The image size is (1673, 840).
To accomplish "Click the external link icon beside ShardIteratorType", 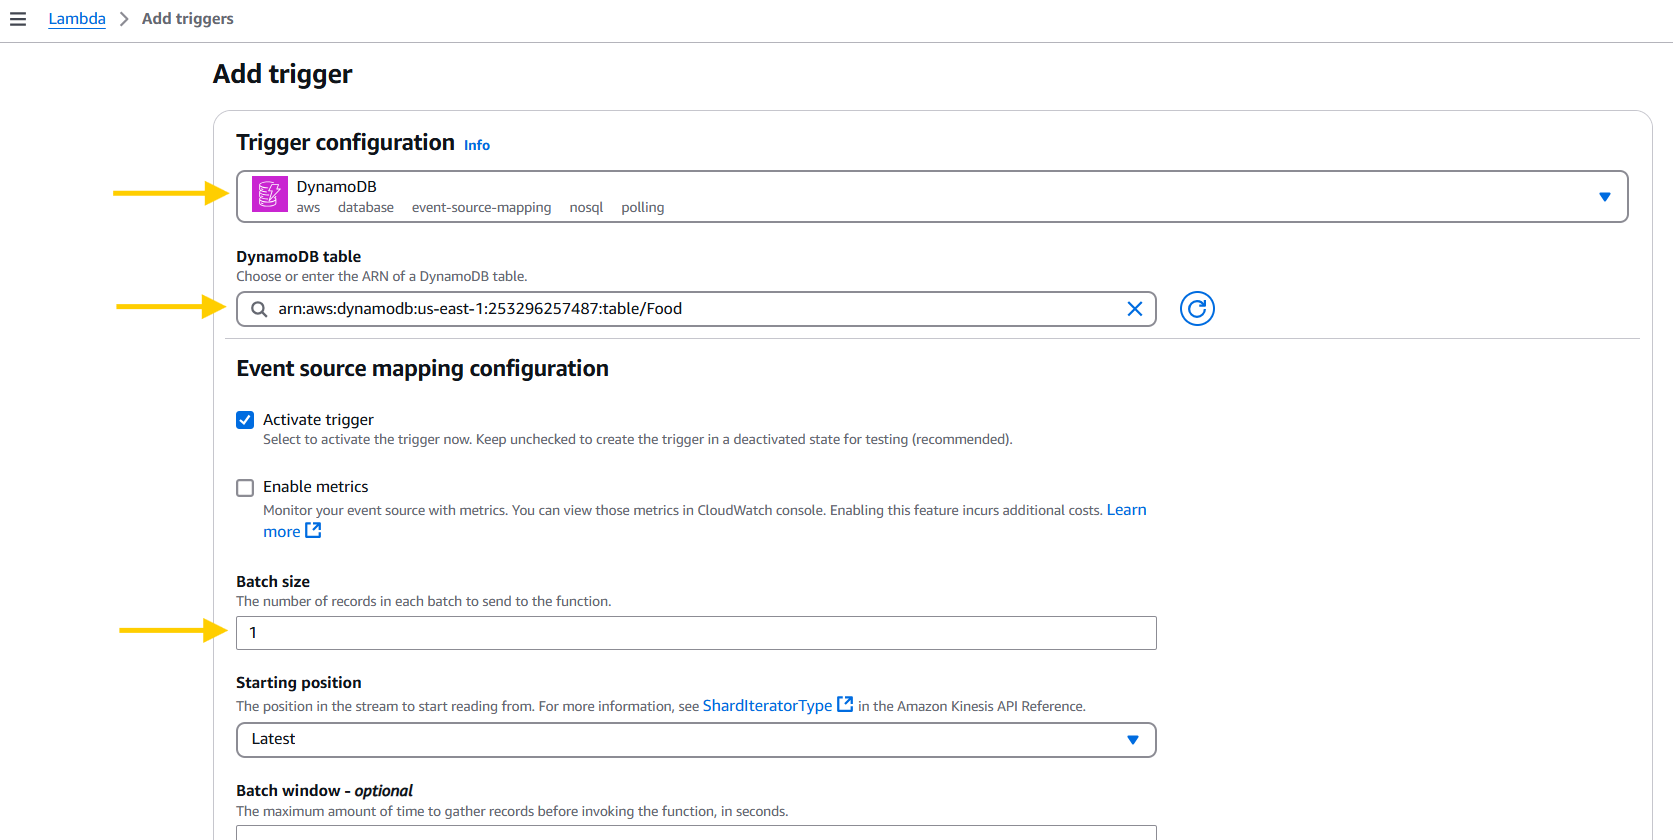I will coord(845,705).
